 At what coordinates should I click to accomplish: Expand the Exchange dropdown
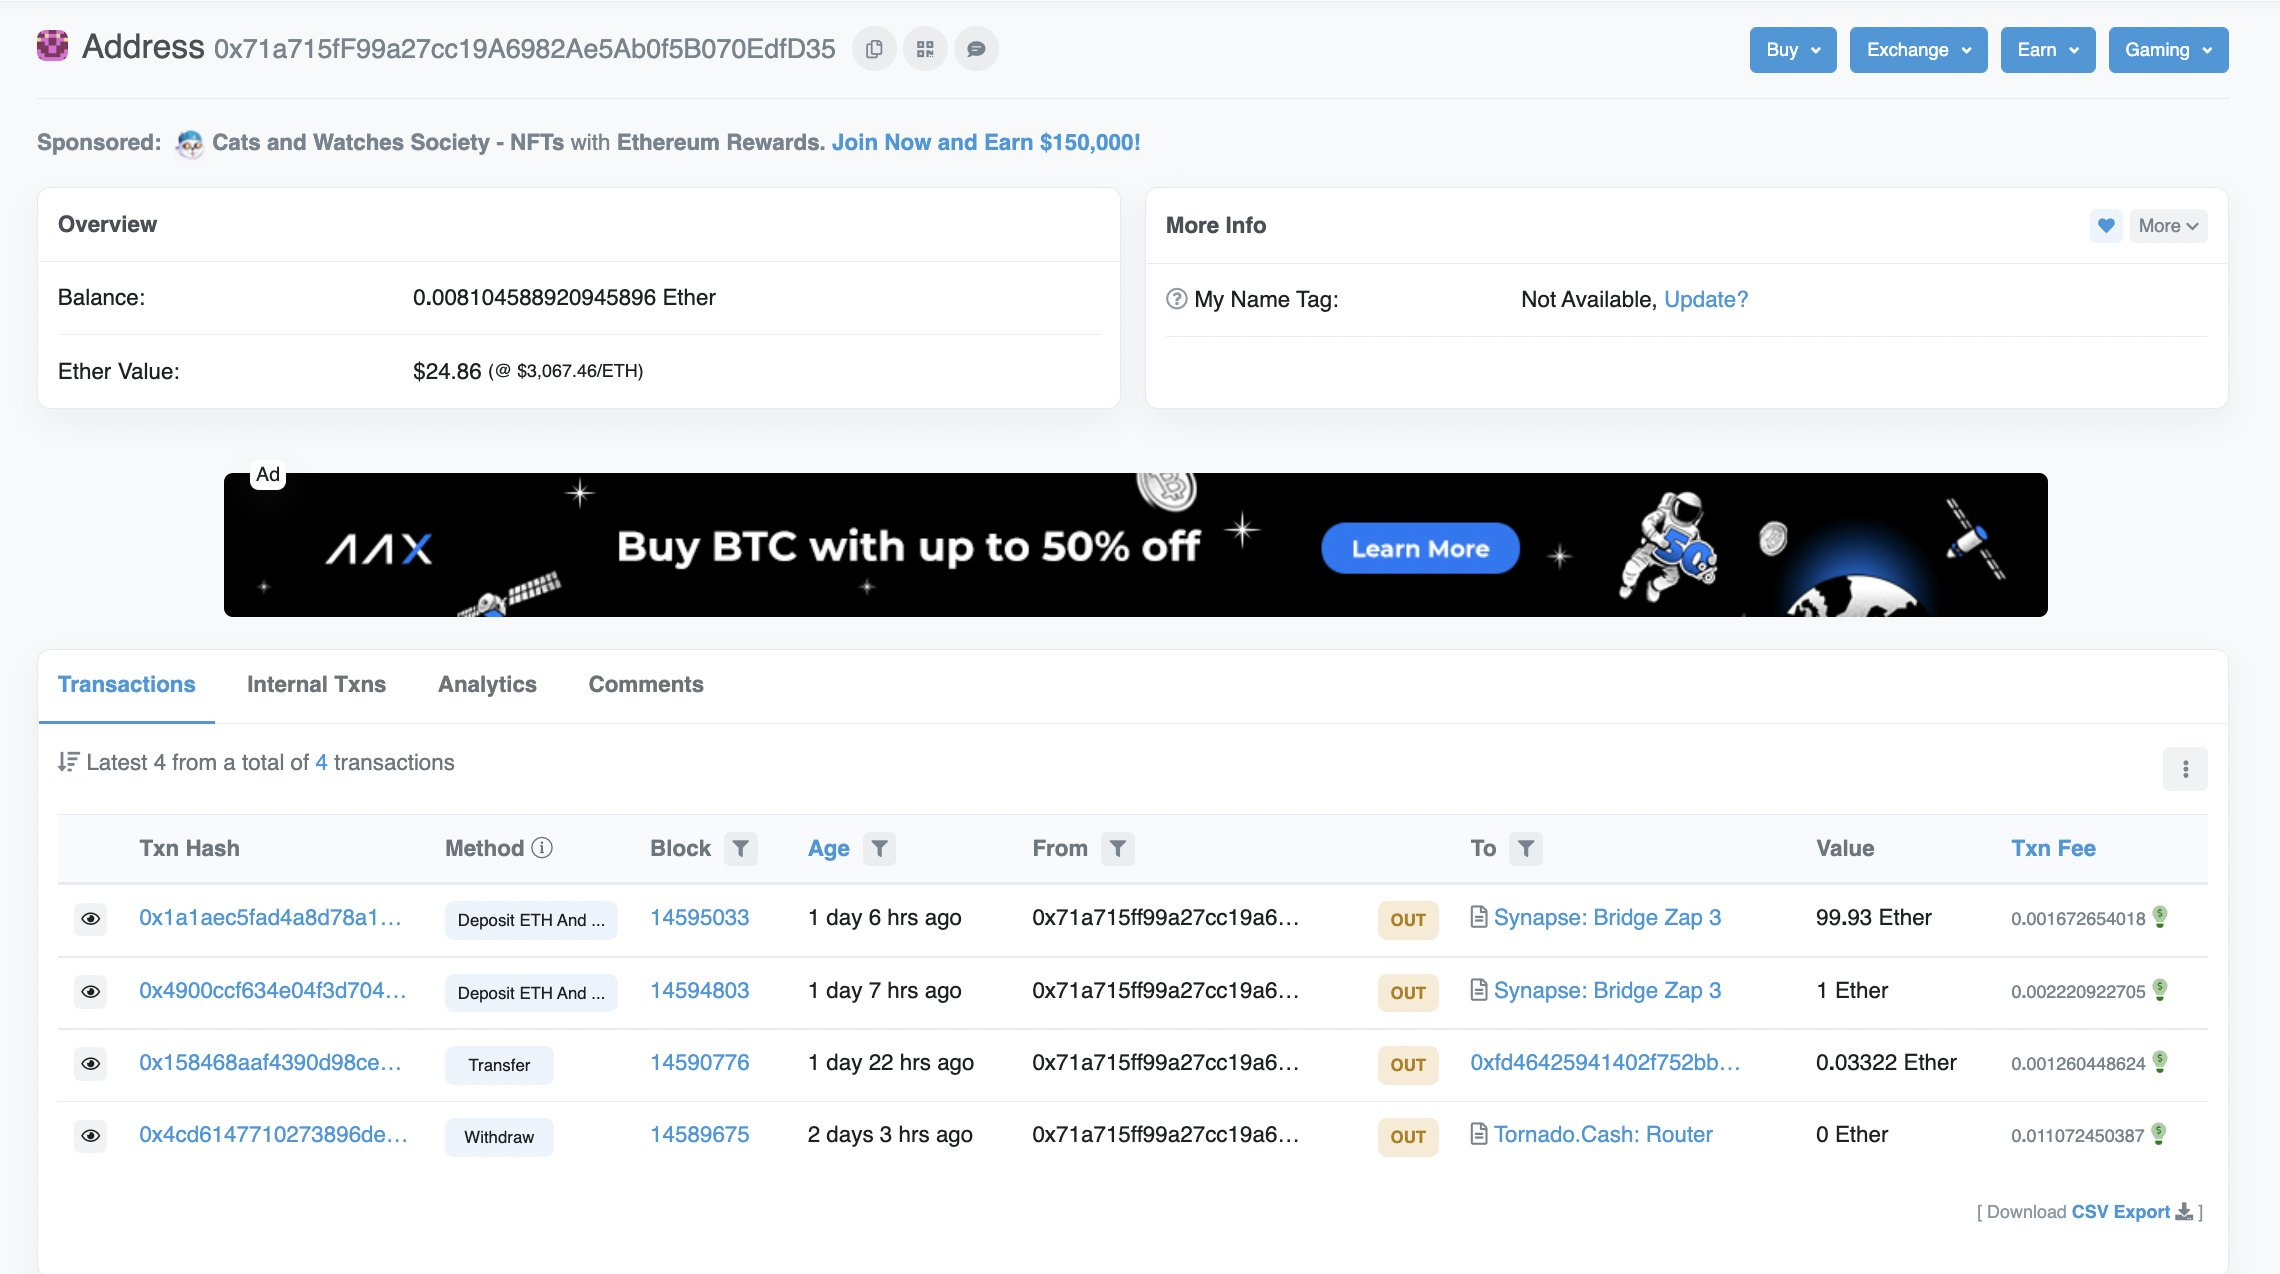click(1918, 50)
